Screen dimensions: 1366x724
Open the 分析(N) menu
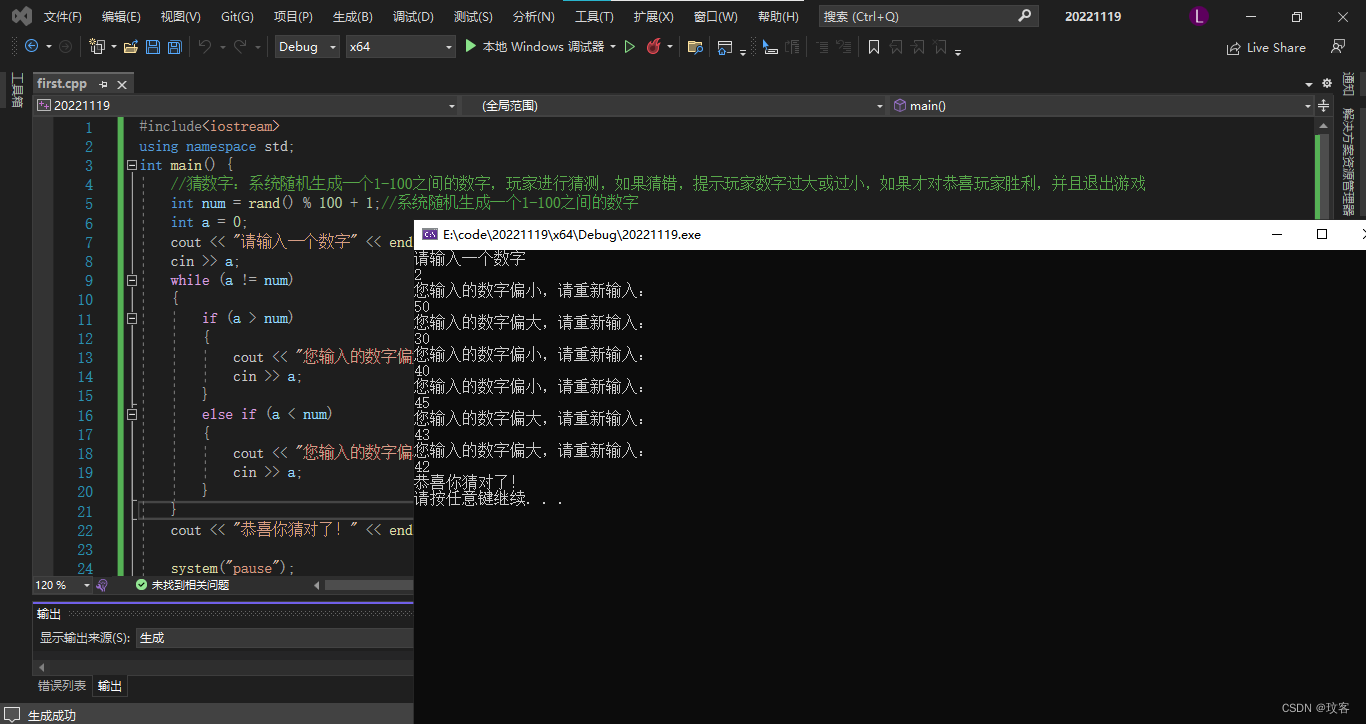(533, 16)
